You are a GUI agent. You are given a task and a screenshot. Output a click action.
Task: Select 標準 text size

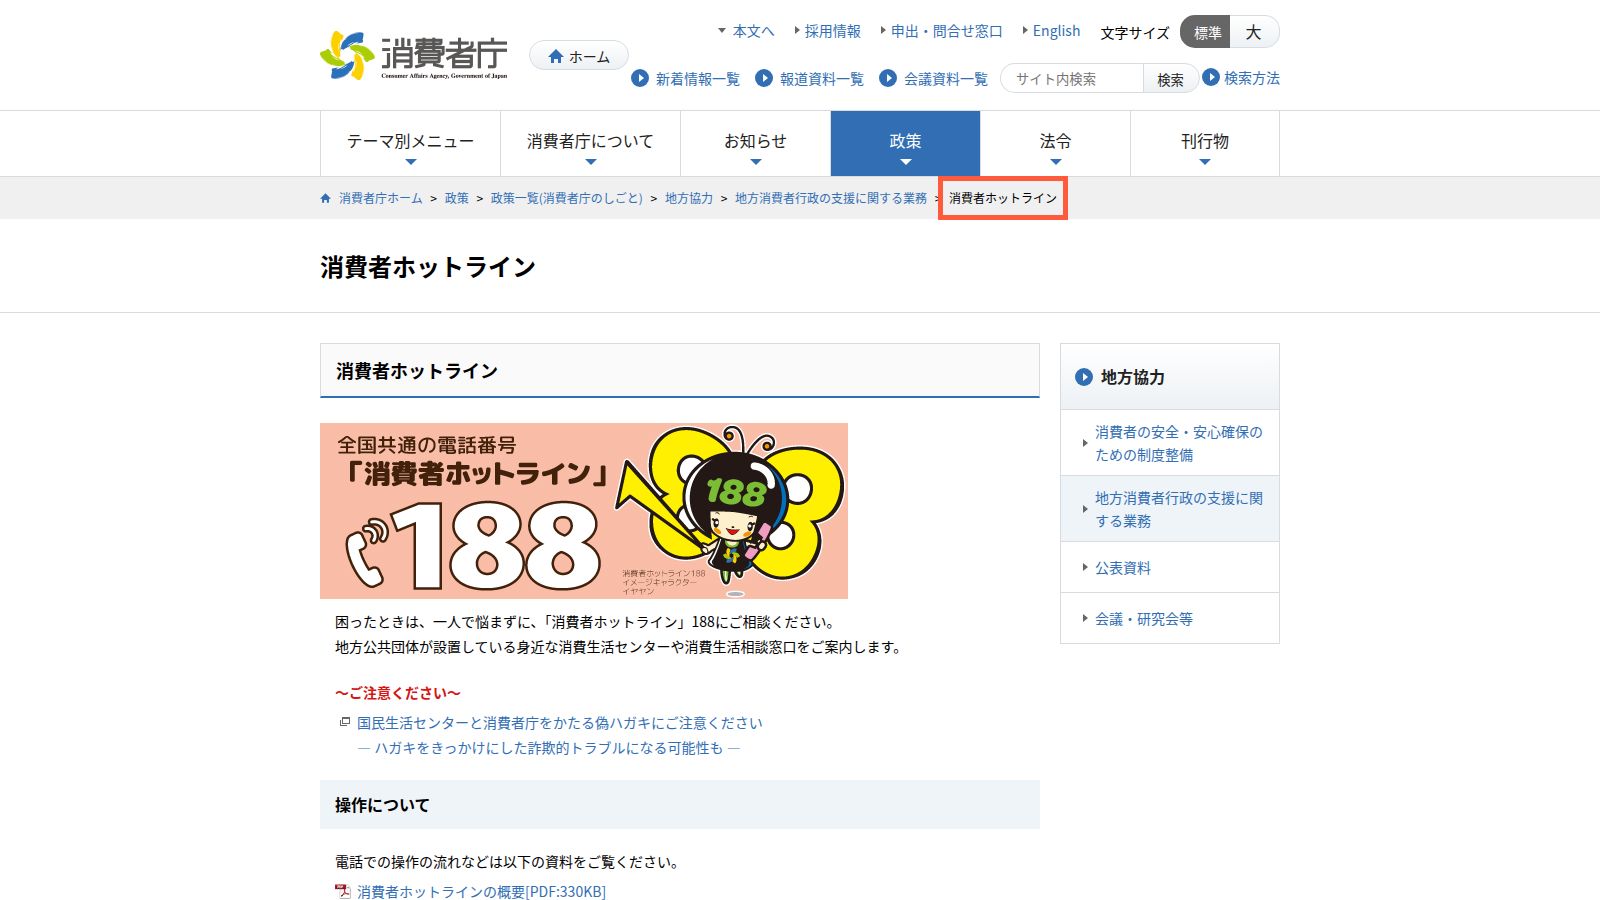tap(1205, 32)
